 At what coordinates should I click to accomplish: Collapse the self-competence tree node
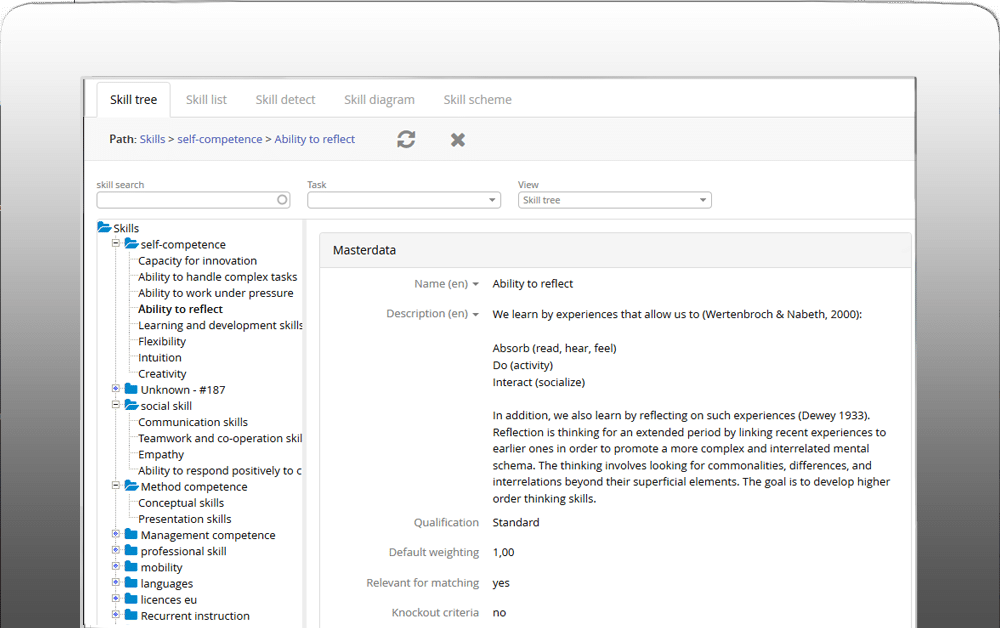click(x=116, y=243)
